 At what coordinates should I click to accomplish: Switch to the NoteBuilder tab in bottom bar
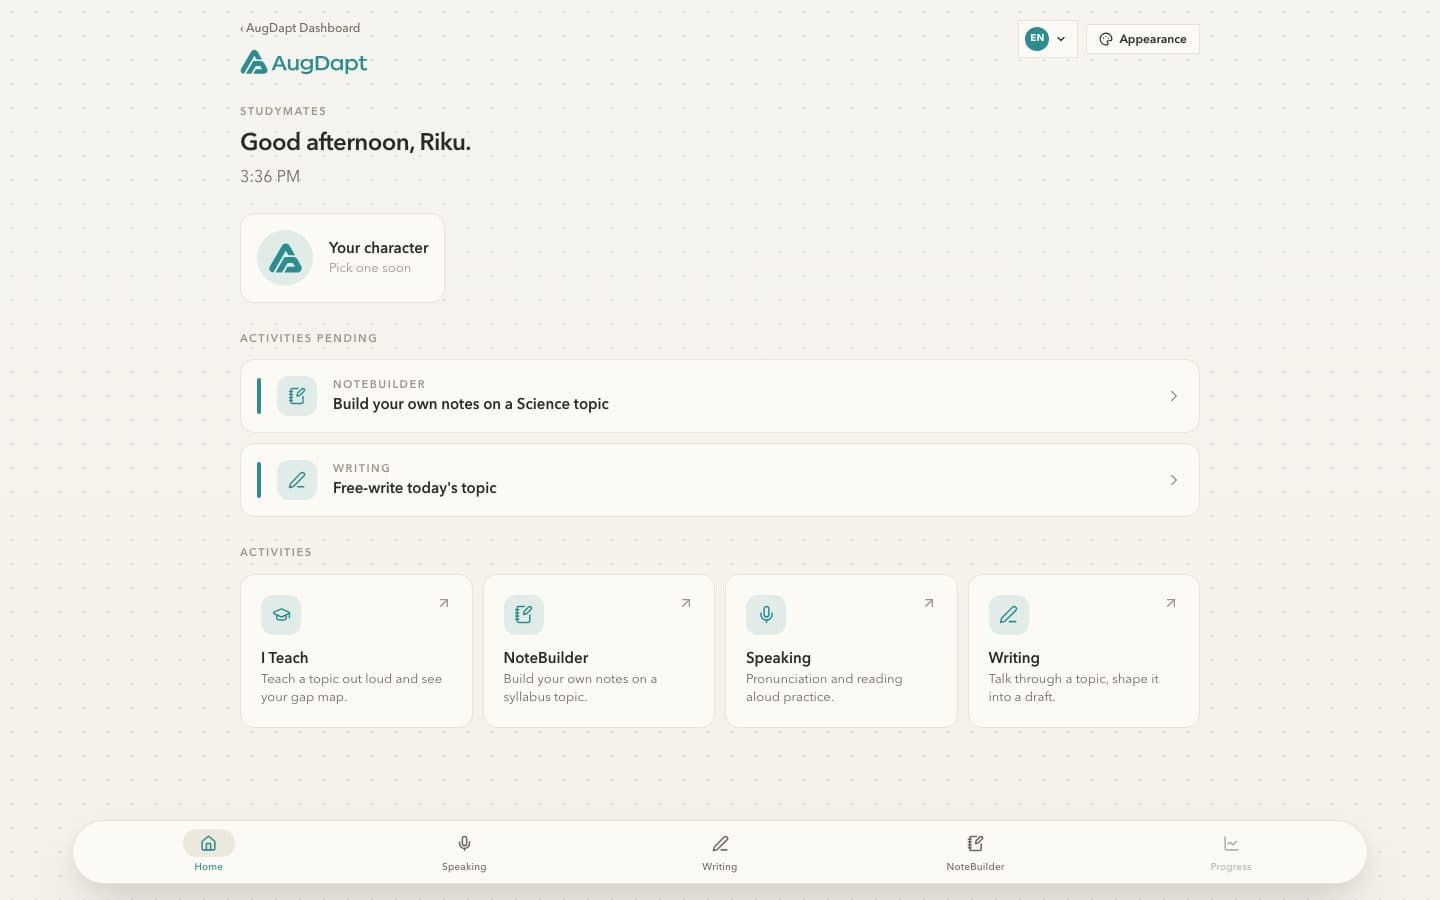975,851
